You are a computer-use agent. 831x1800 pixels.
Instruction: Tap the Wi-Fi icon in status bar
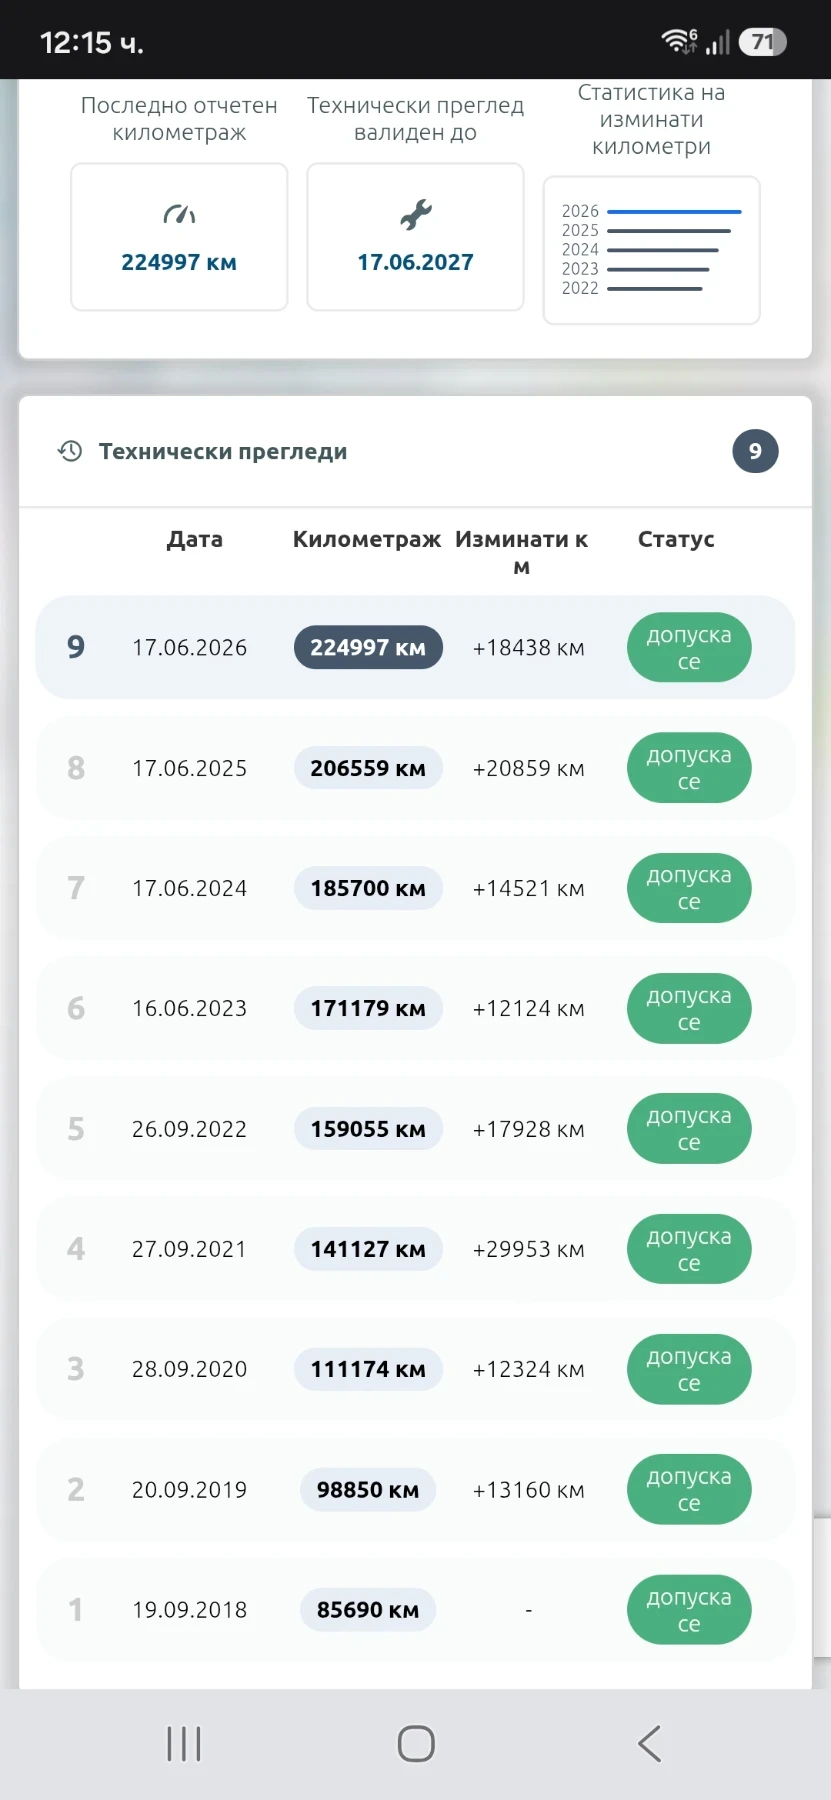(679, 41)
